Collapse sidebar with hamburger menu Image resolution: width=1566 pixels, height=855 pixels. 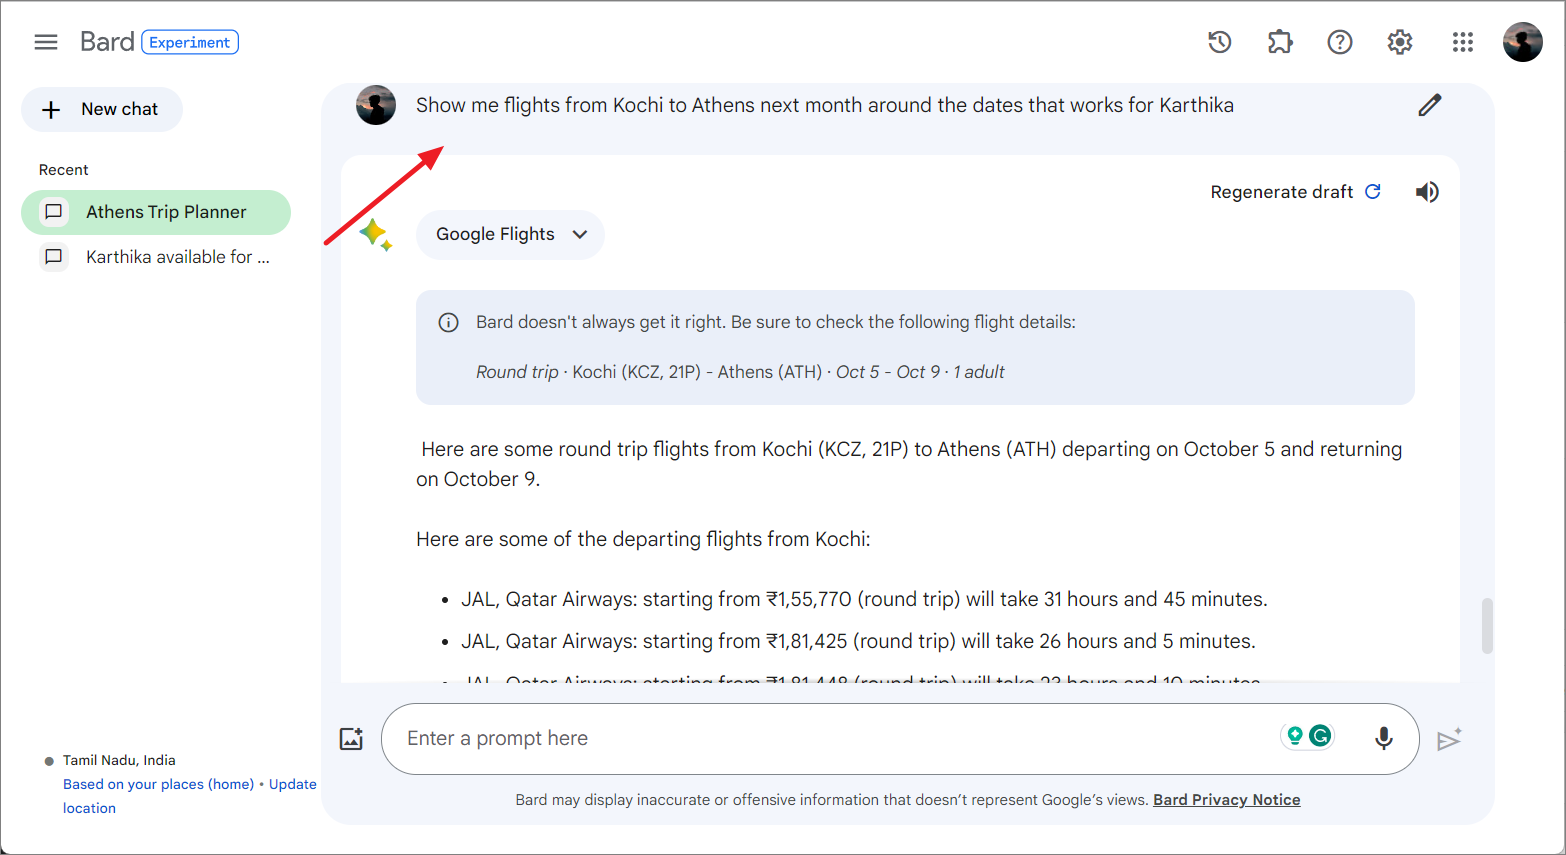[x=46, y=42]
